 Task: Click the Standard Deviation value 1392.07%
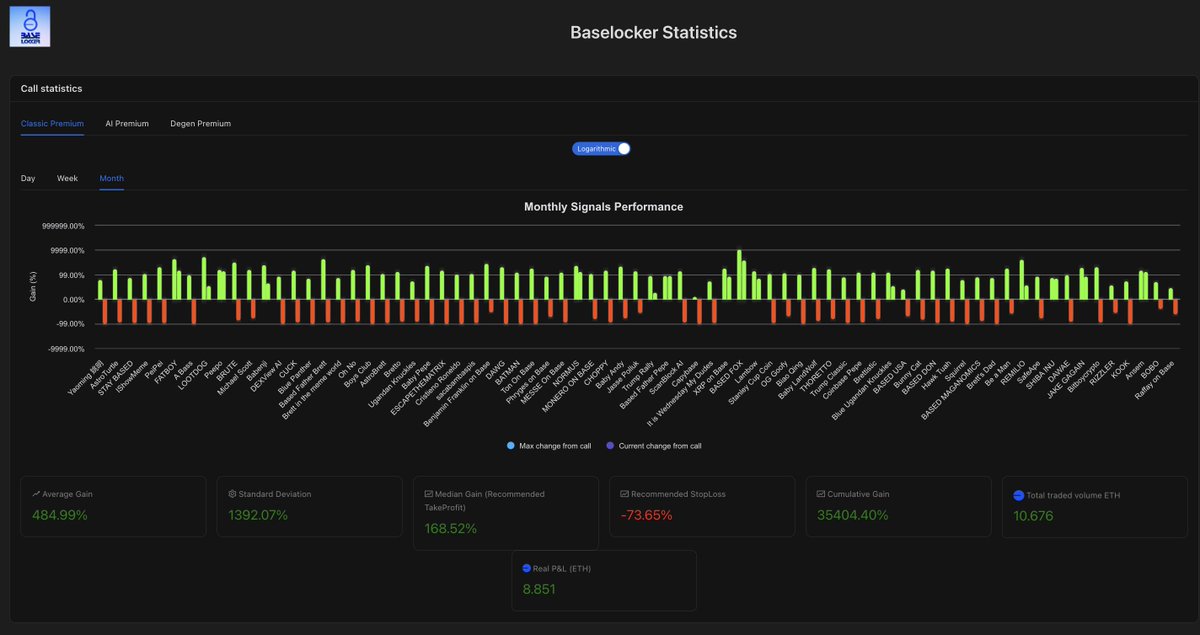pyautogui.click(x=258, y=515)
